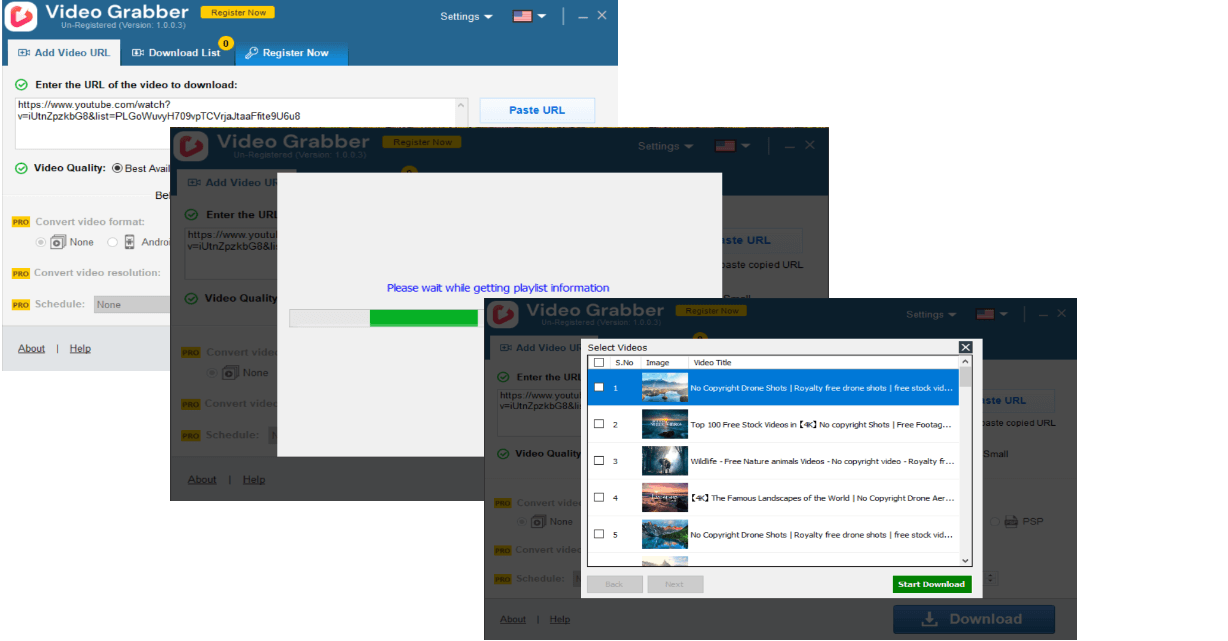Image resolution: width=1228 pixels, height=641 pixels.
Task: Select PSP radio in bottom-right window
Action: pos(996,522)
